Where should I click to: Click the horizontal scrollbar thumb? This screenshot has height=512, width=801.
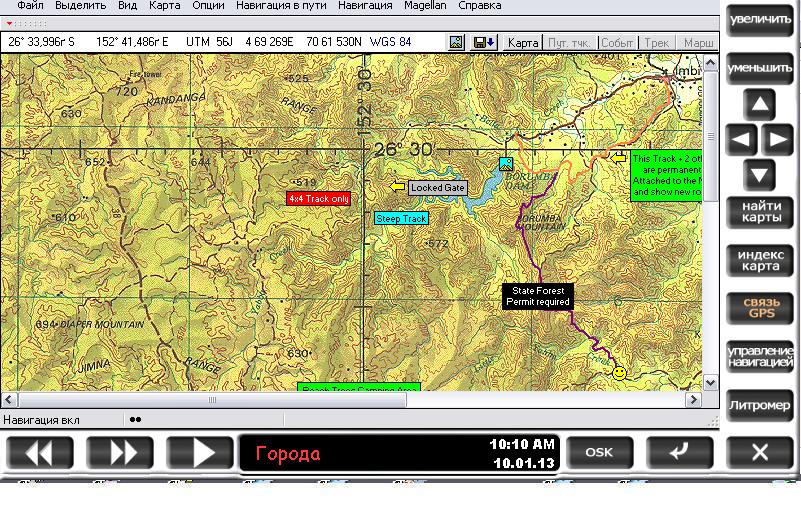click(x=213, y=400)
